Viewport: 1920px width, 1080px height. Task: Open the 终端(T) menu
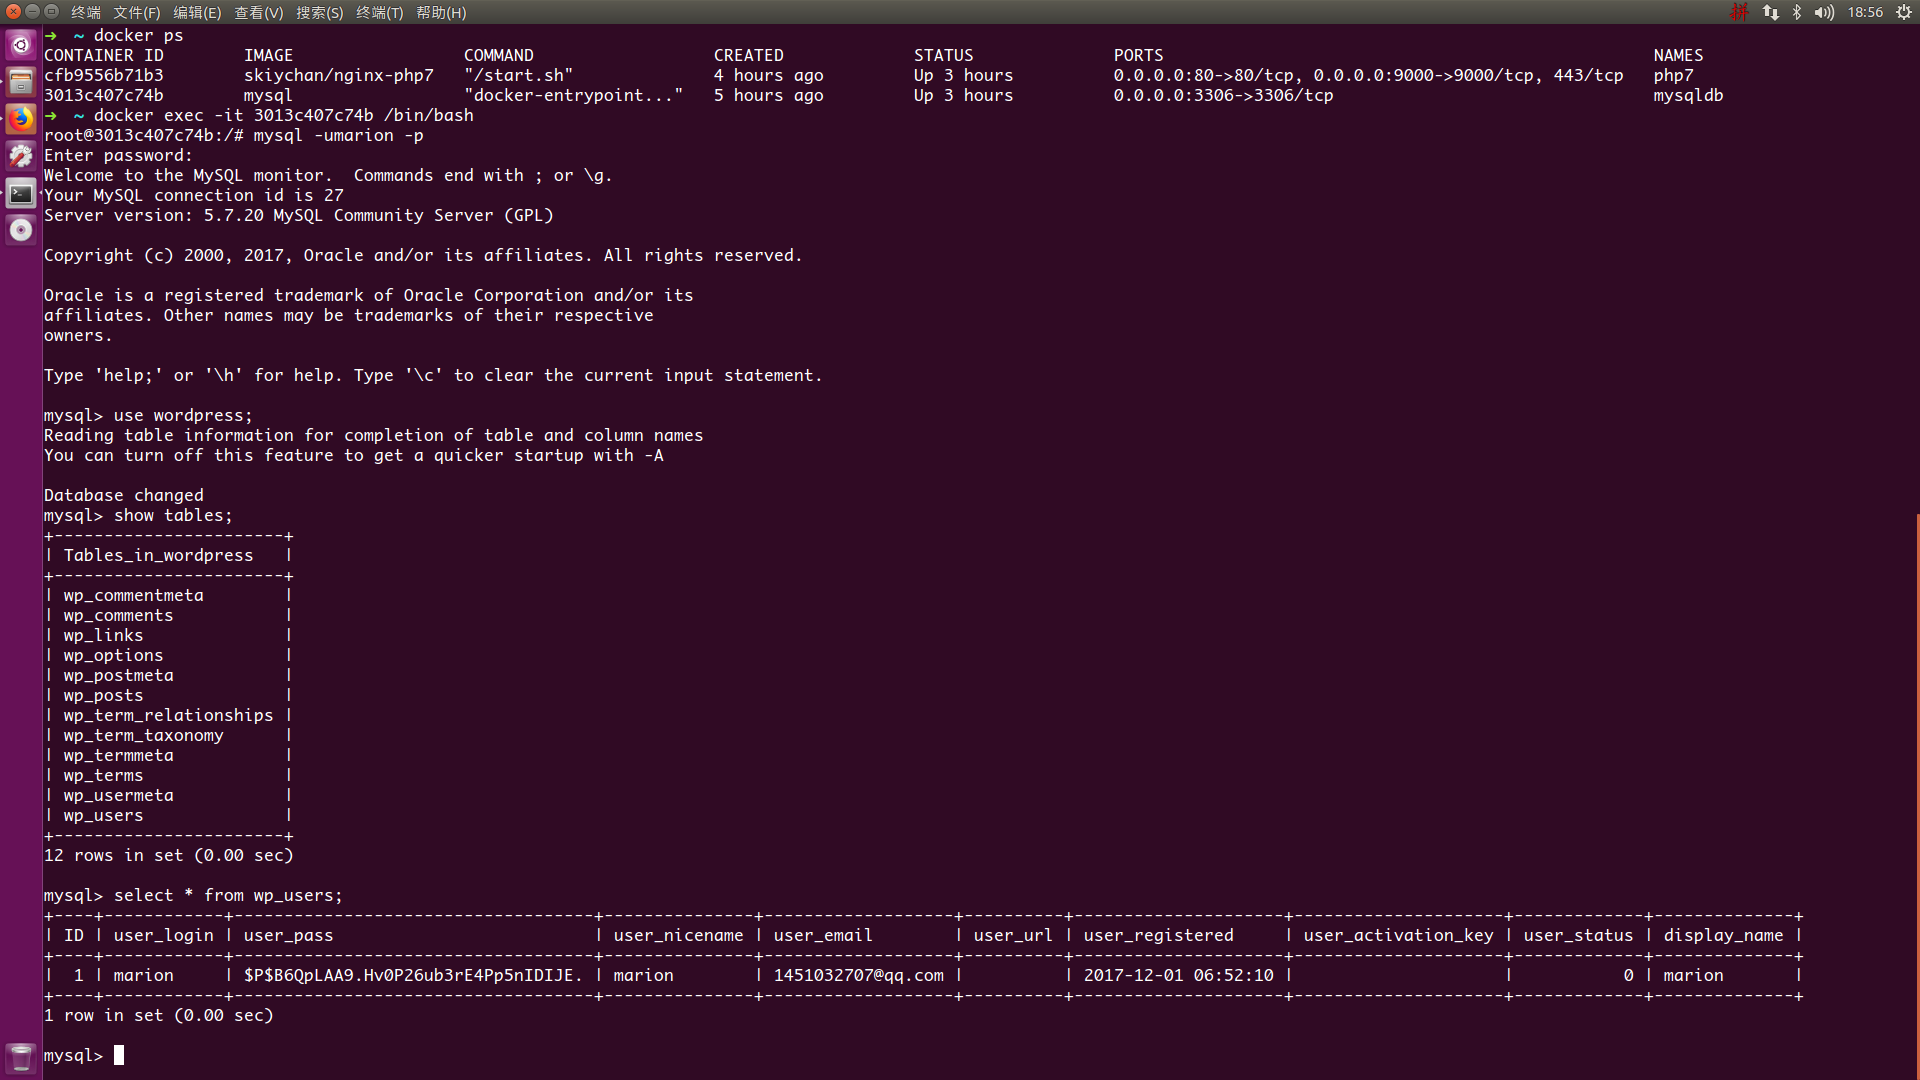coord(379,12)
